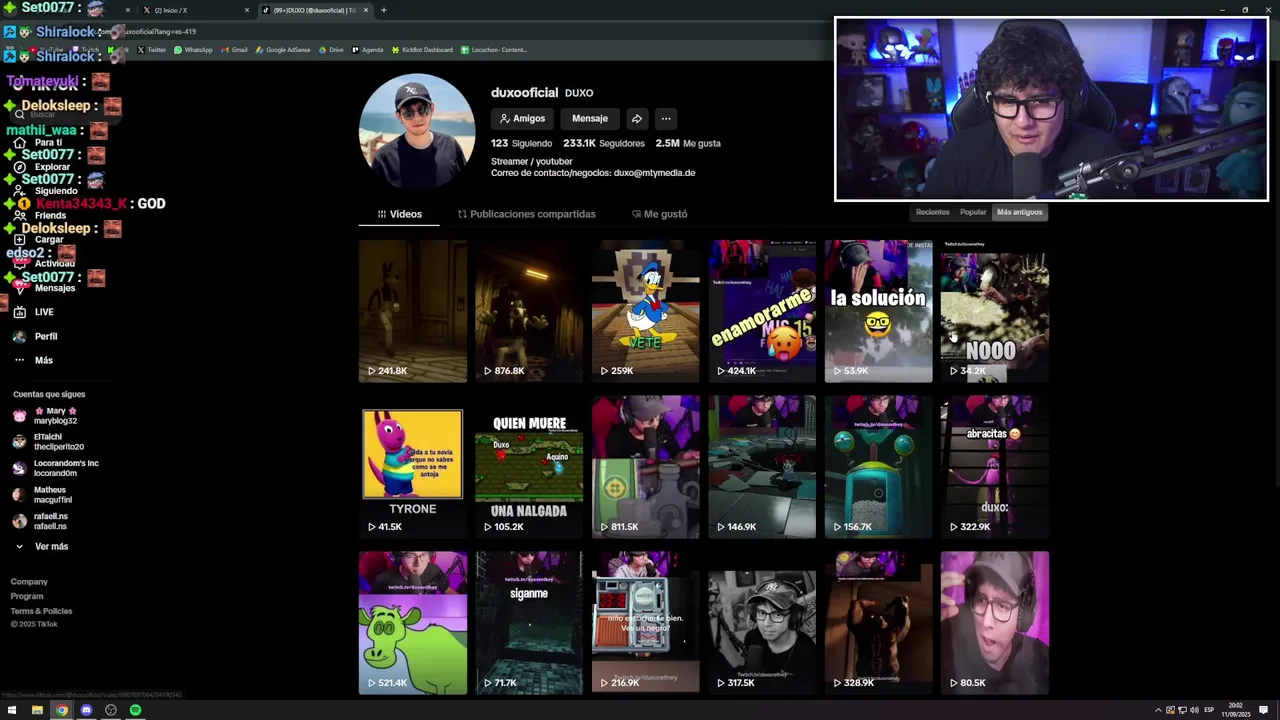Open the Perfil avatar icon
This screenshot has width=1280, height=720.
click(x=20, y=336)
